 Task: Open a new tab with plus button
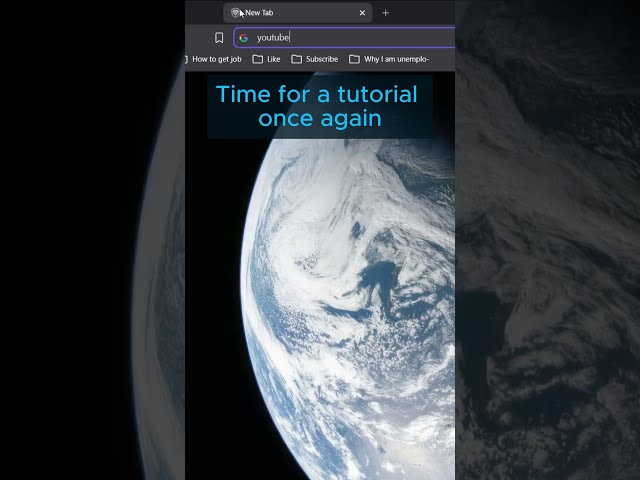(385, 13)
